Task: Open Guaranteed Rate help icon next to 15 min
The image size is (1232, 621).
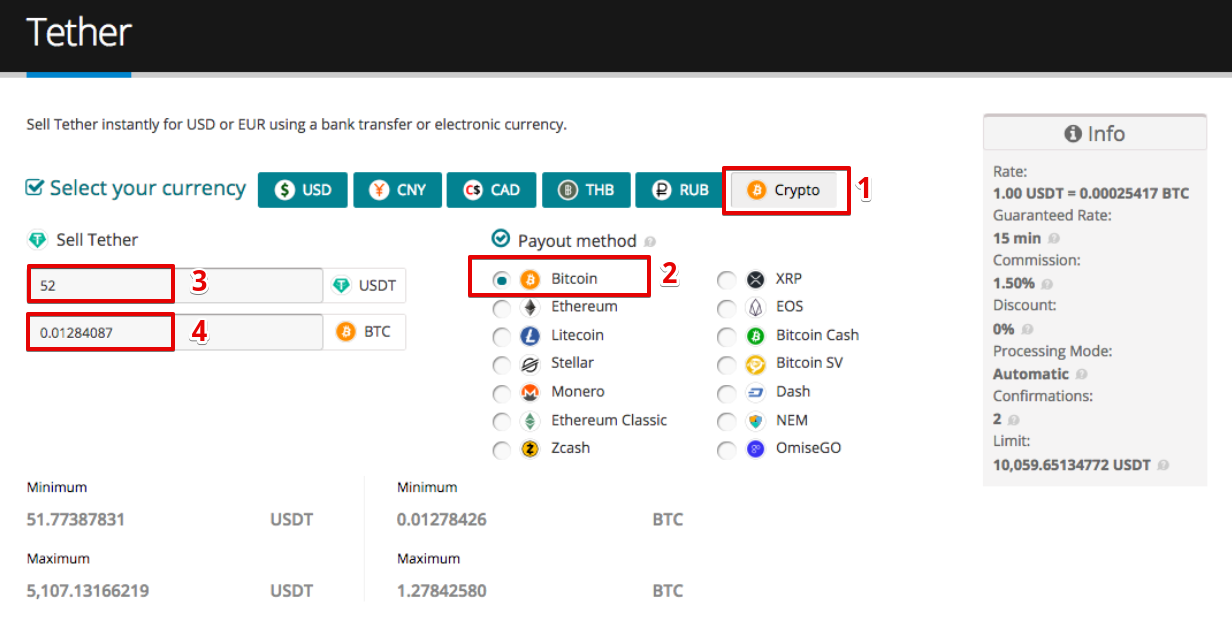Action: click(1054, 238)
